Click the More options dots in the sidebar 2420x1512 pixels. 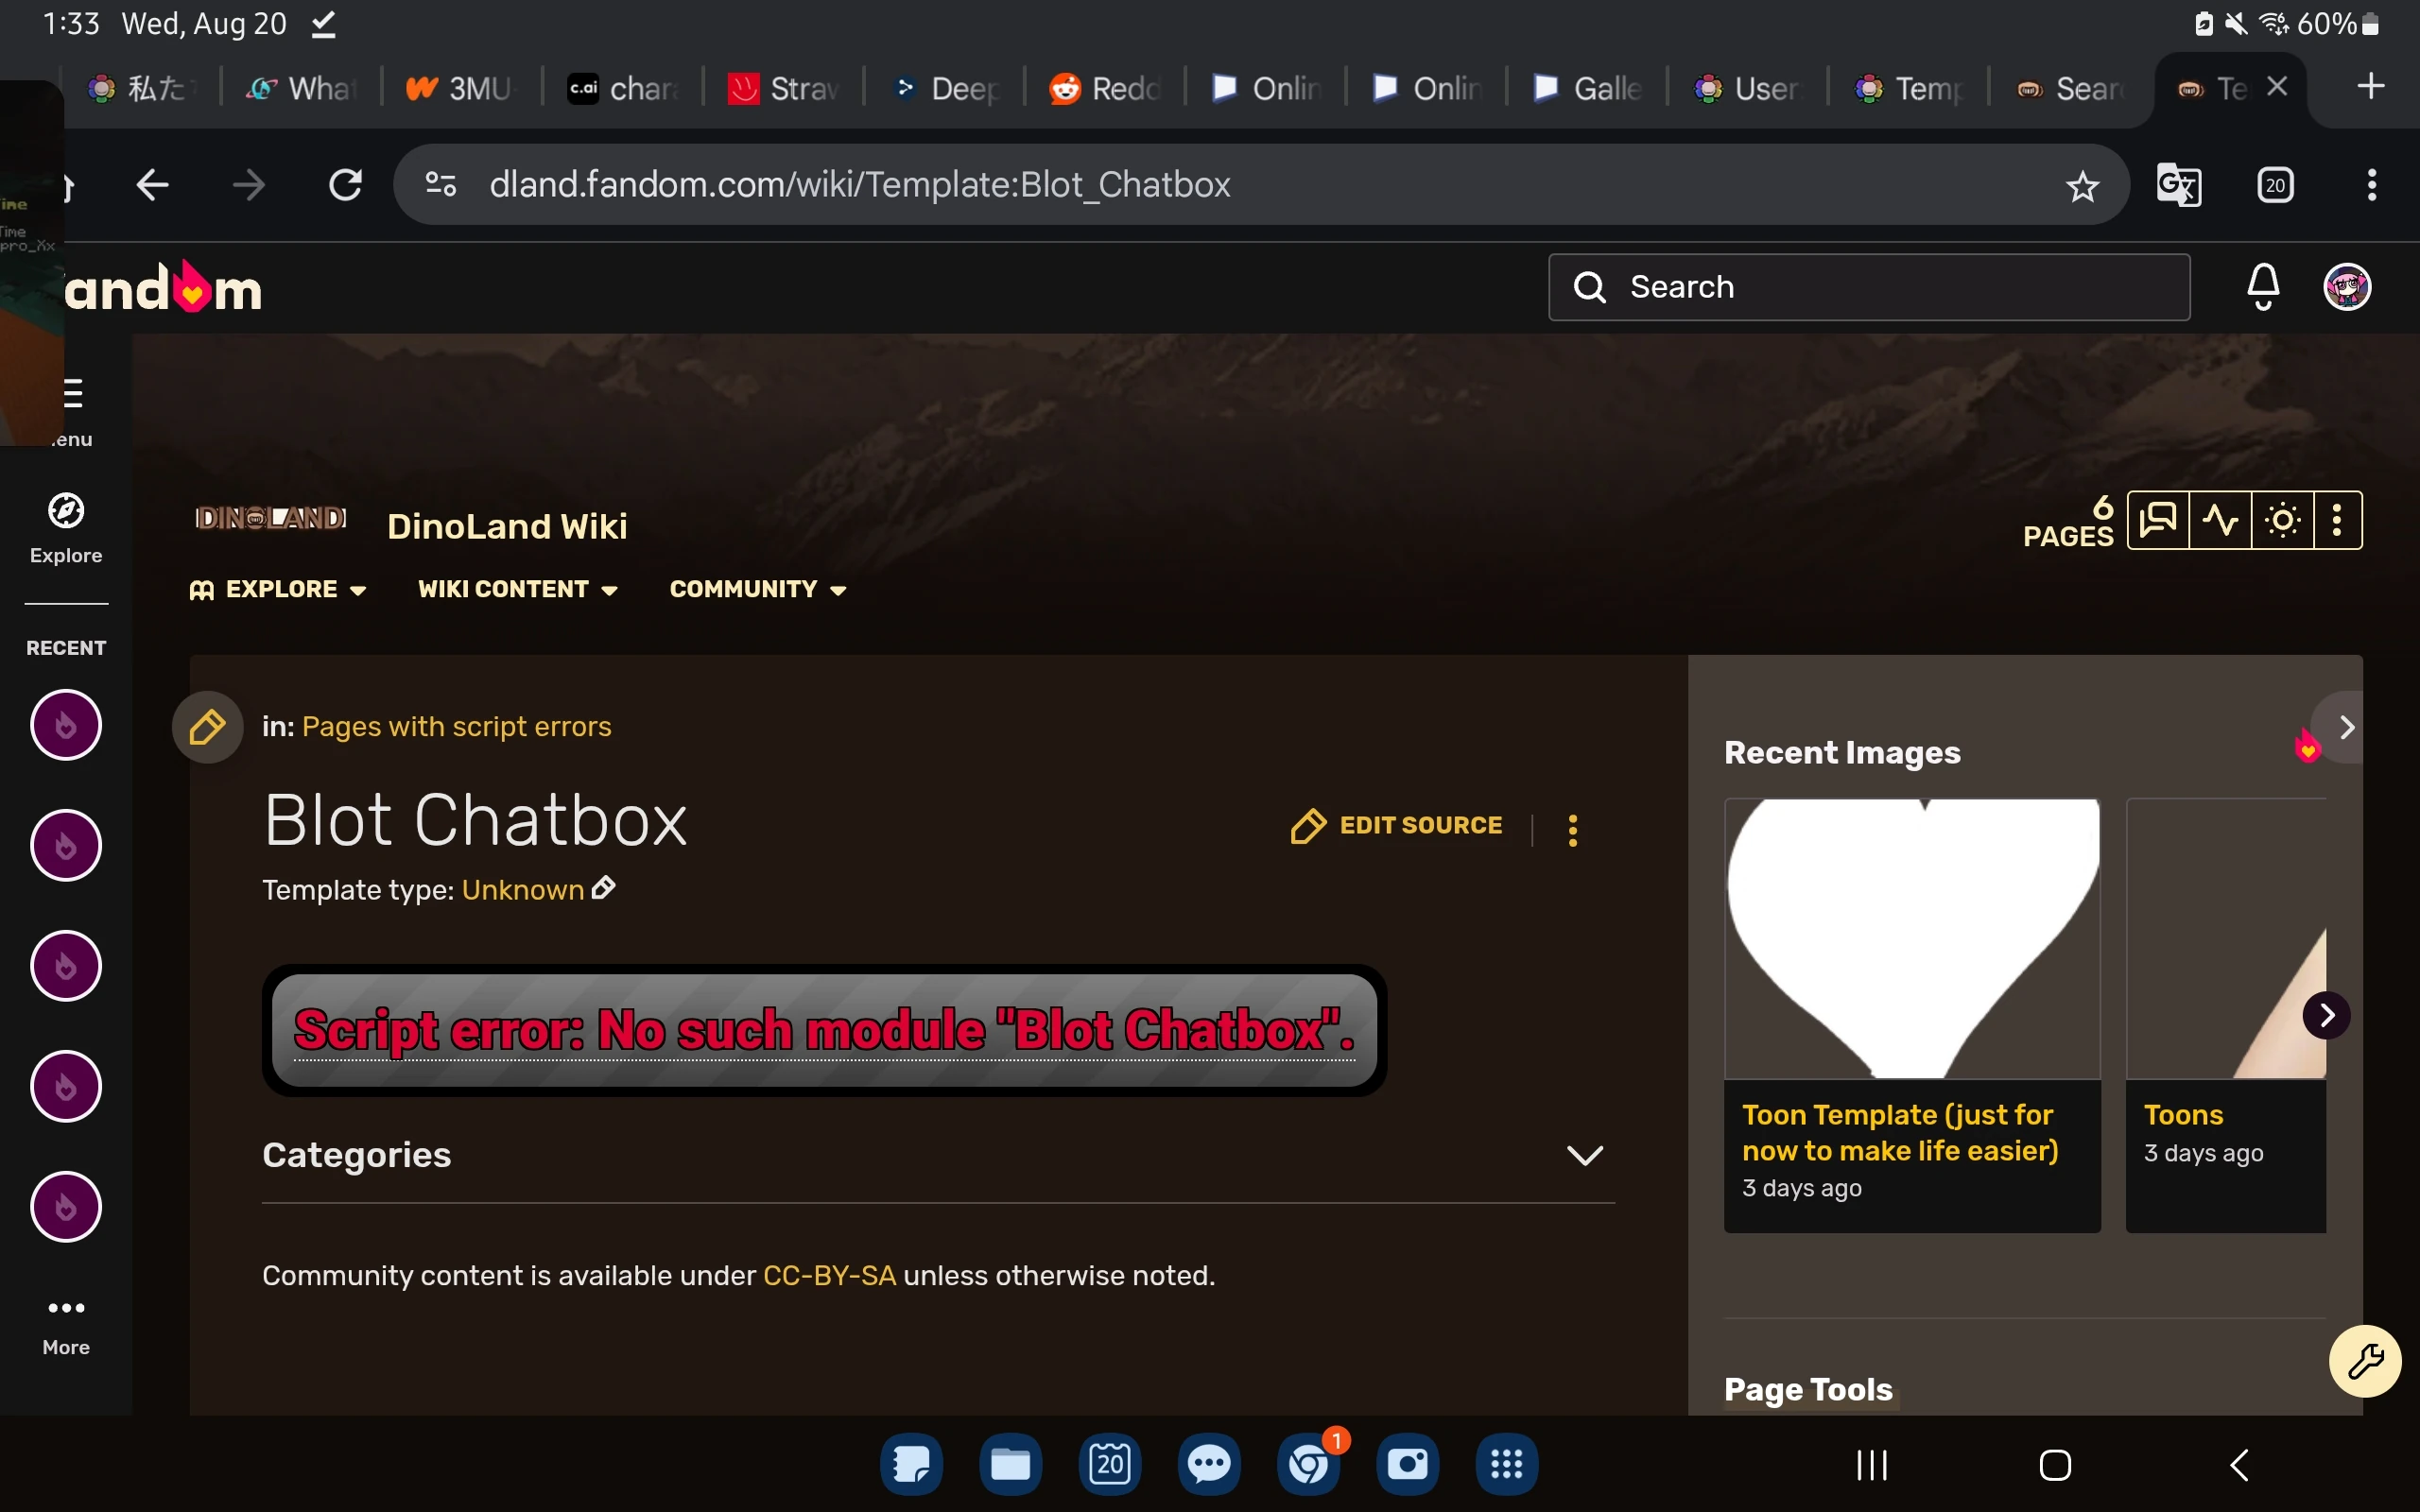point(64,1307)
